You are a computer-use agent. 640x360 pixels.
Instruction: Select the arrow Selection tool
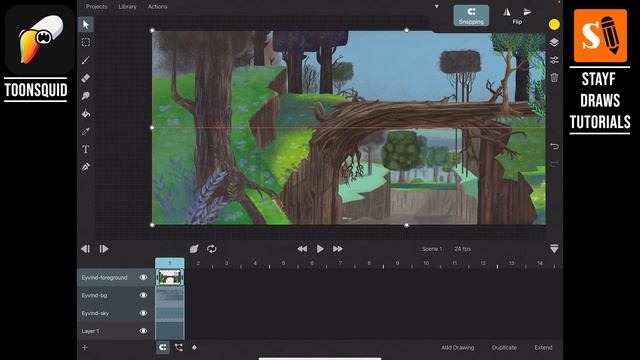(x=86, y=24)
